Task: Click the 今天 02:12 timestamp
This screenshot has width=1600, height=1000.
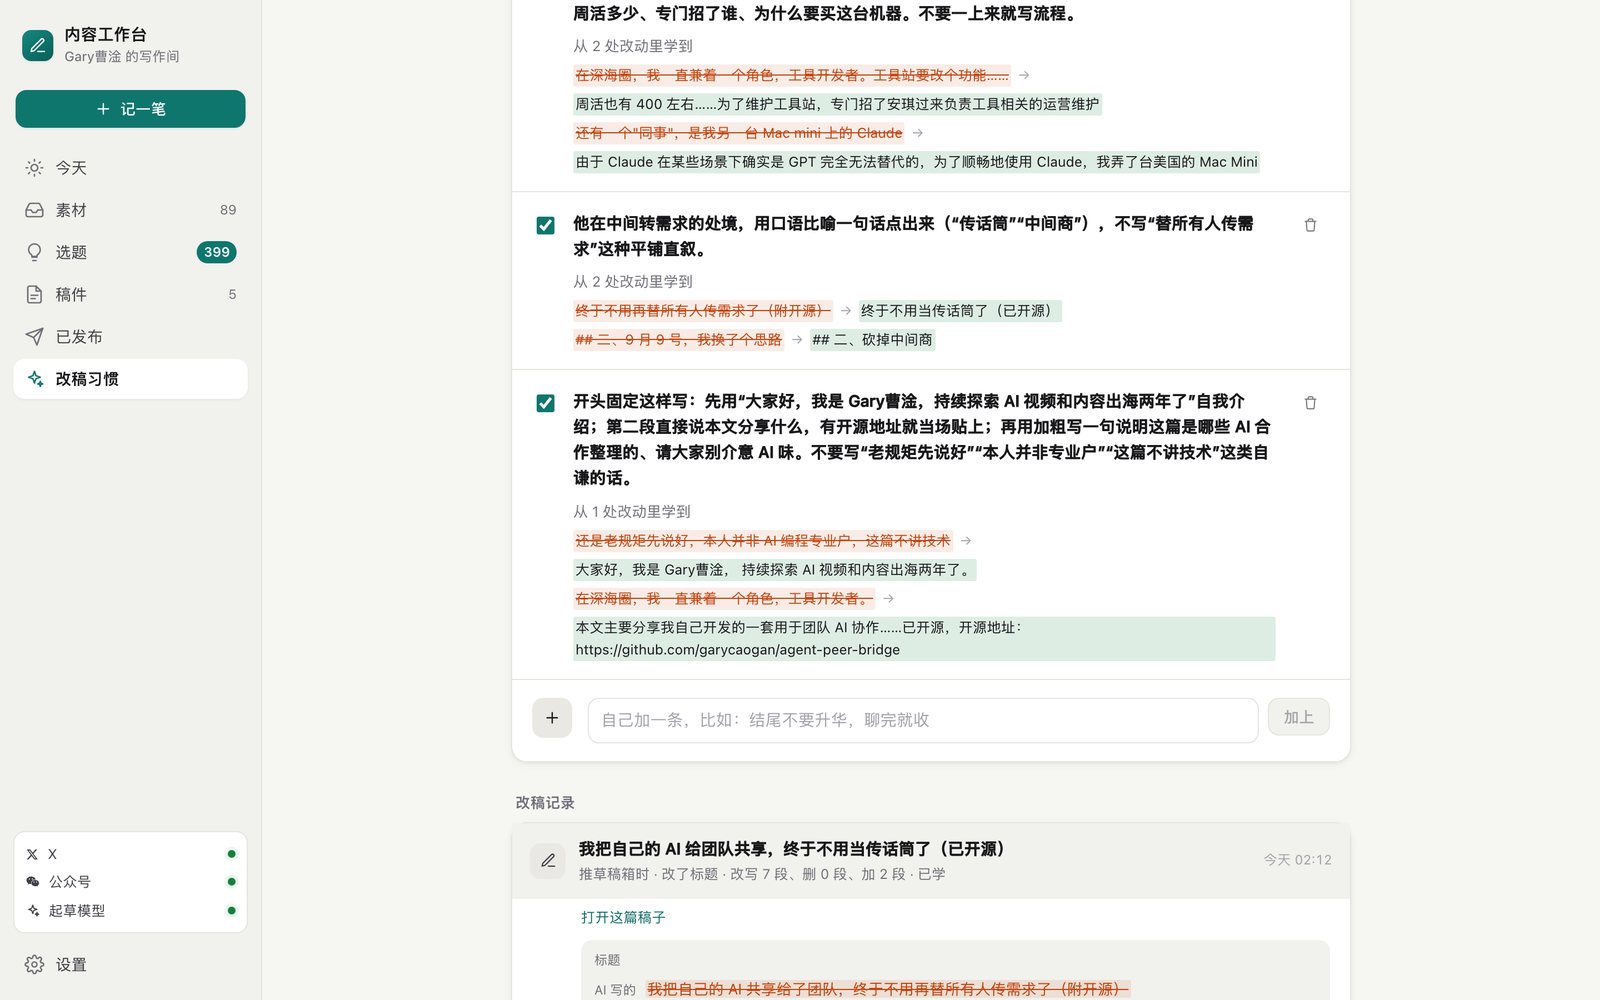Action: point(1297,860)
